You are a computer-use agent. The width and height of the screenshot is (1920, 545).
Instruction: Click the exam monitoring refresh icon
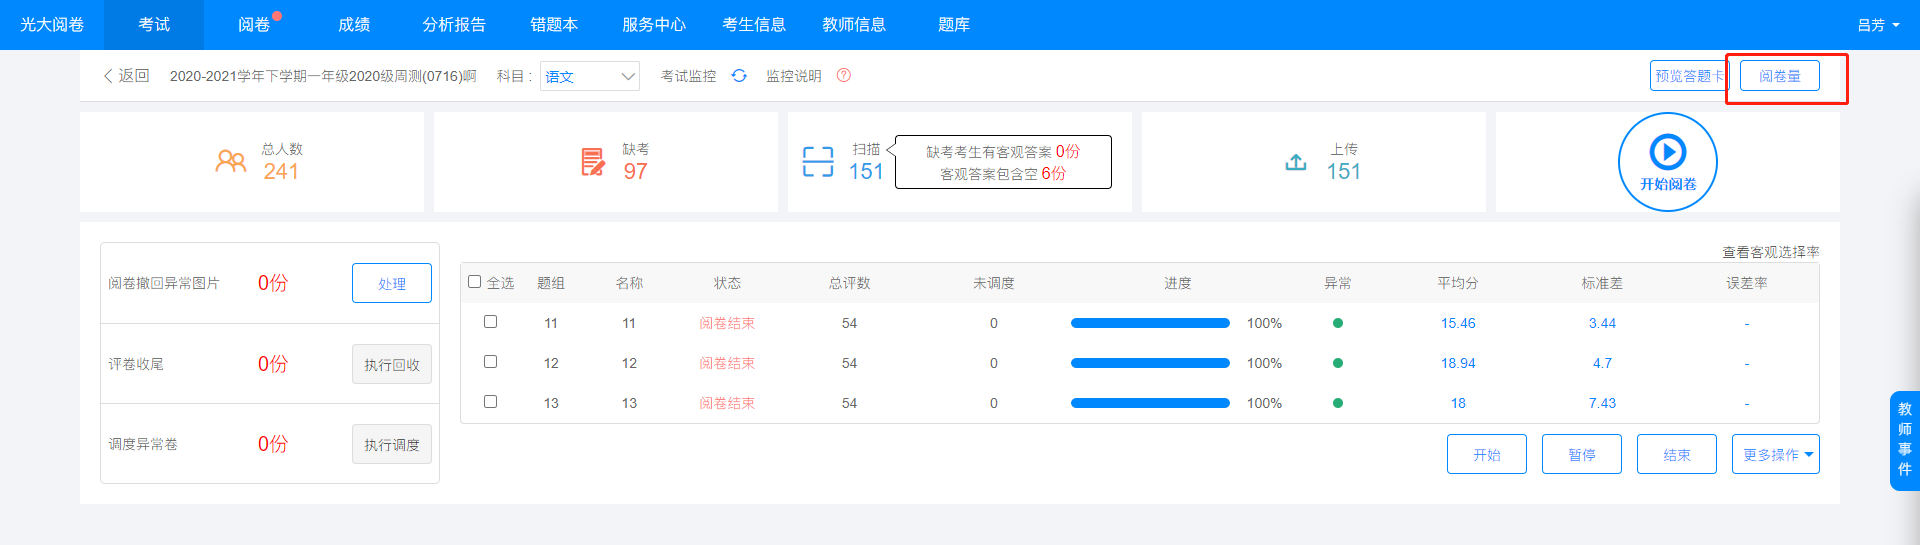coord(739,76)
